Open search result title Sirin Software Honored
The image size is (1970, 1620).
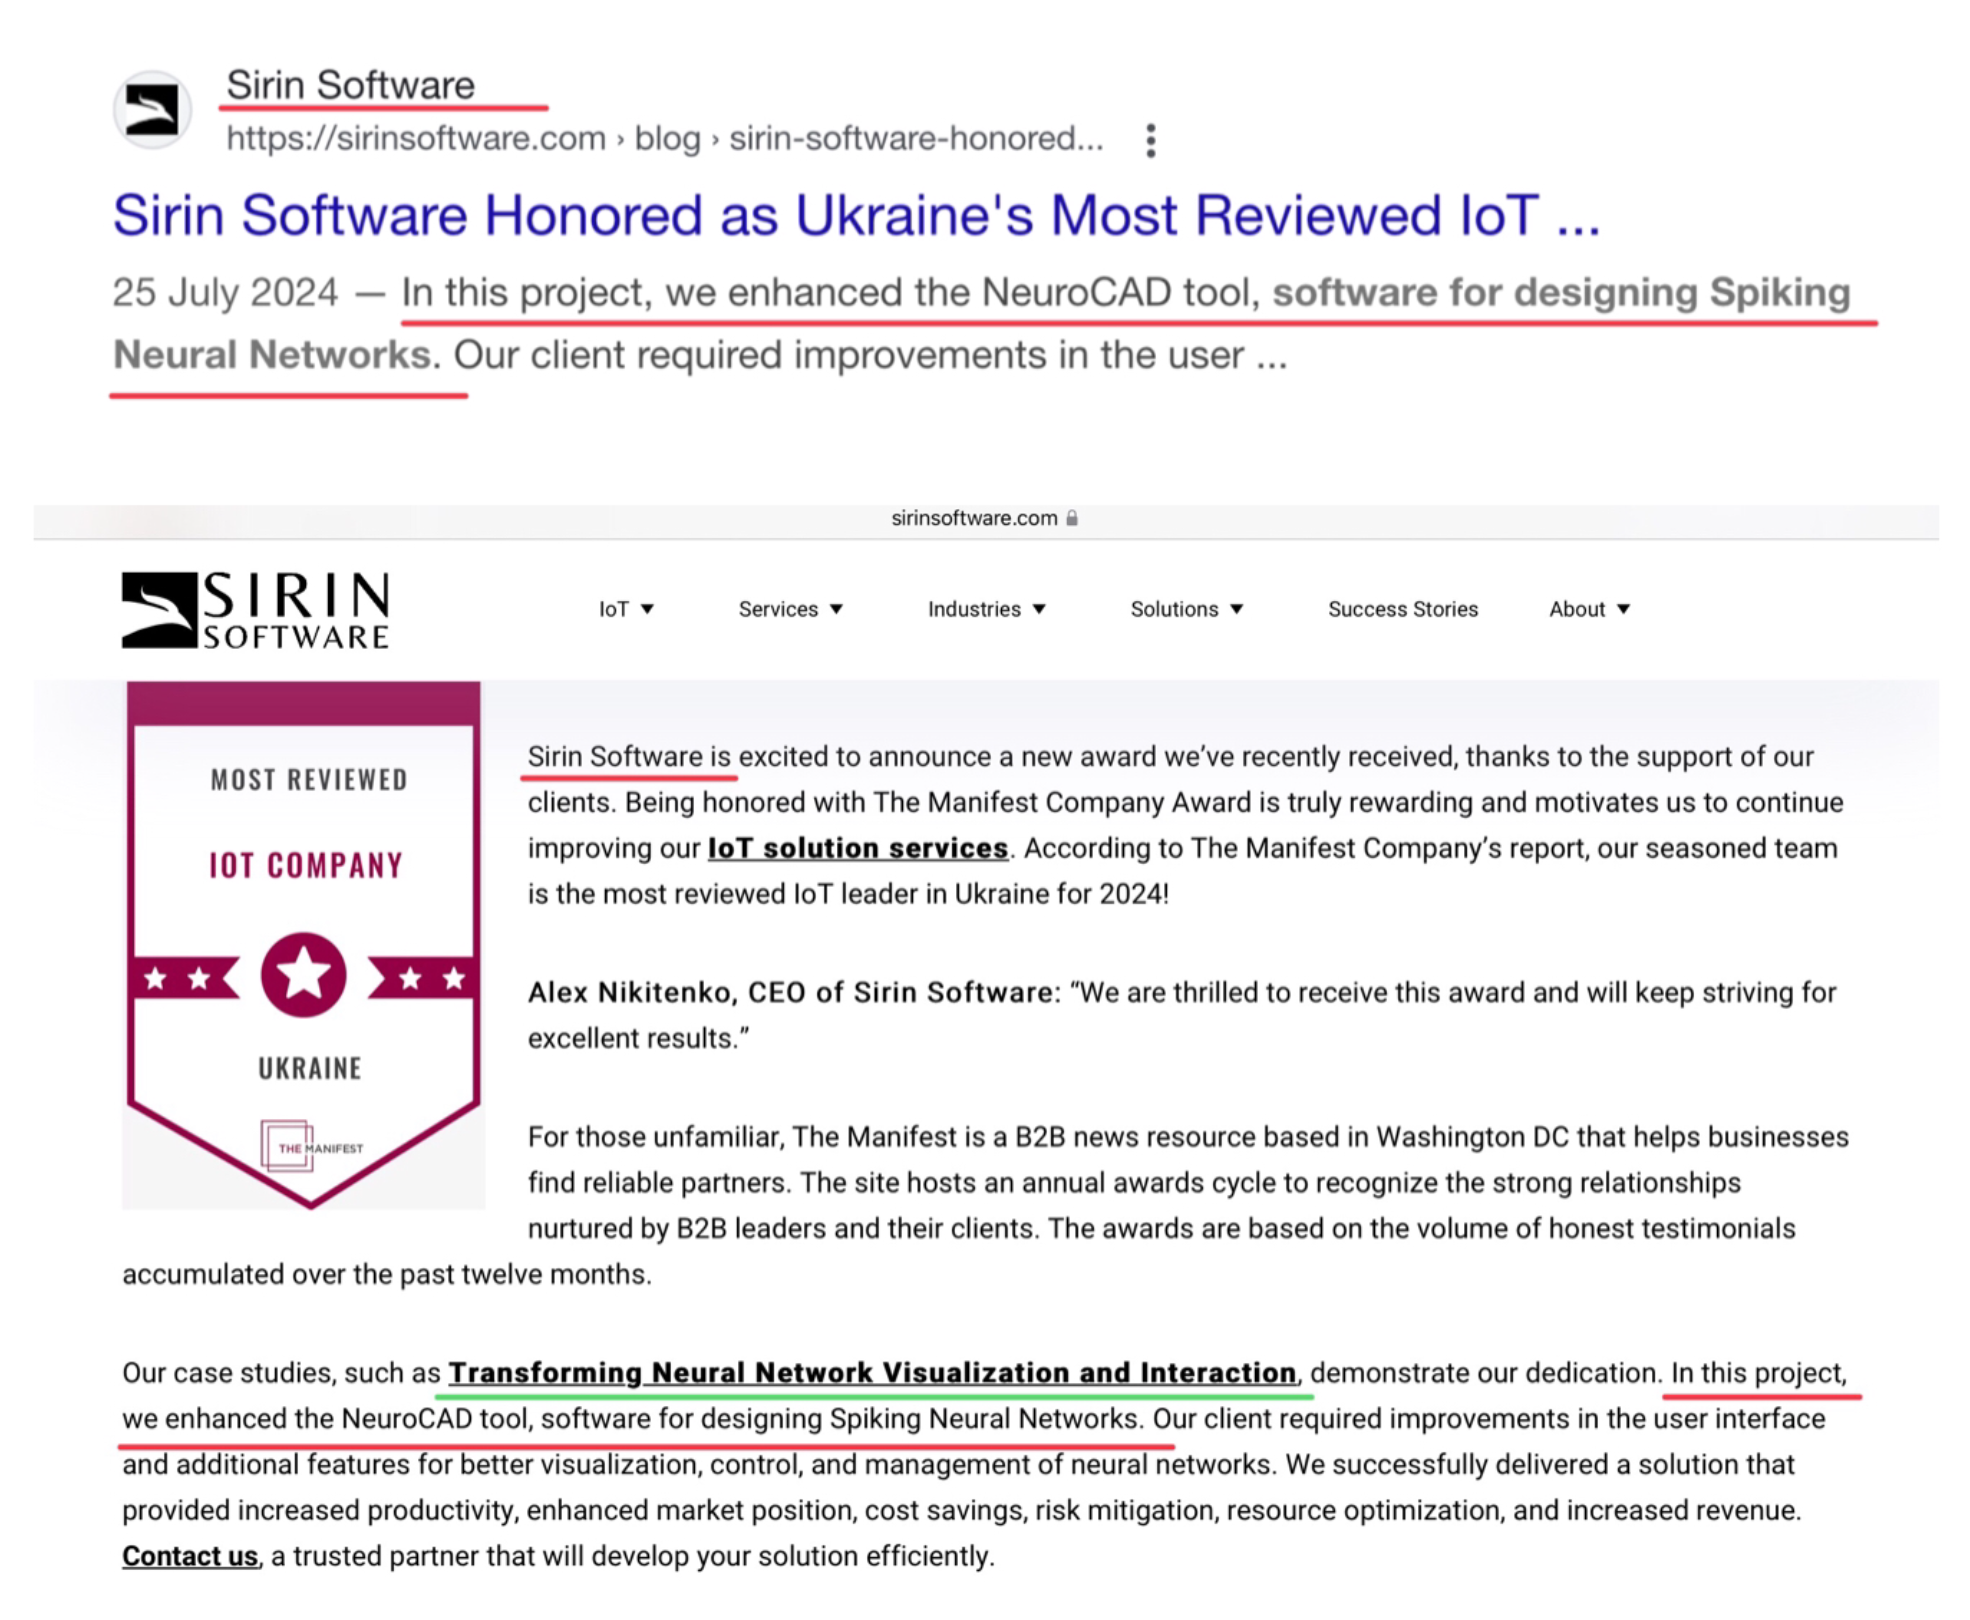[x=856, y=215]
